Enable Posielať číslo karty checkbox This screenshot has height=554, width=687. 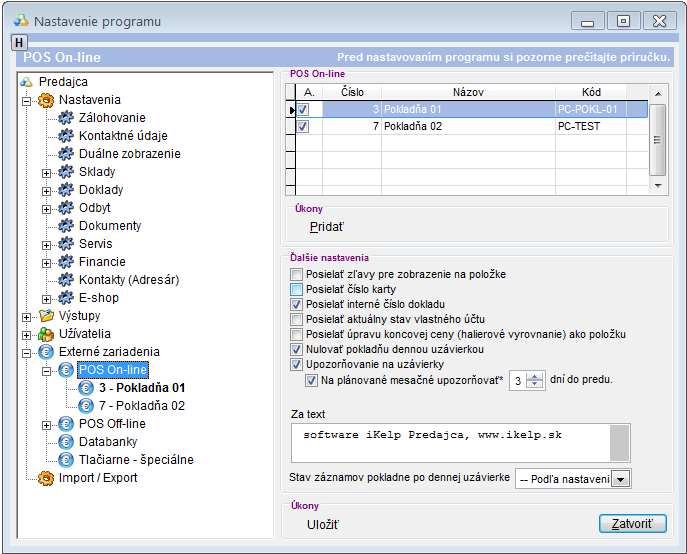point(296,289)
